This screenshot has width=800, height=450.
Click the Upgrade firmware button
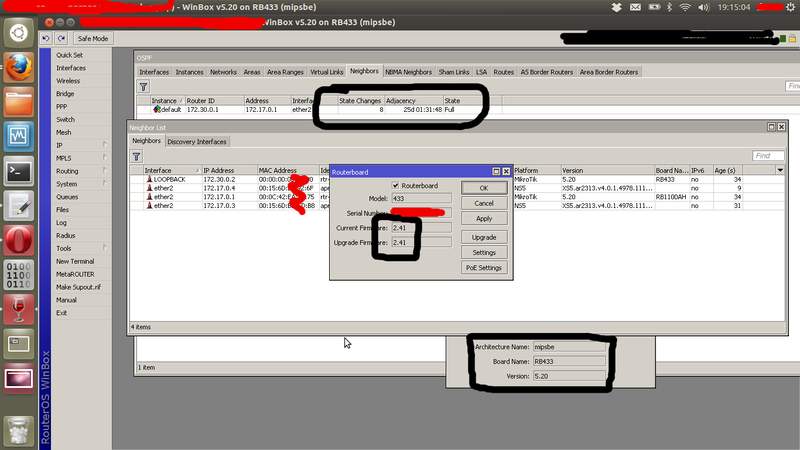(x=484, y=237)
